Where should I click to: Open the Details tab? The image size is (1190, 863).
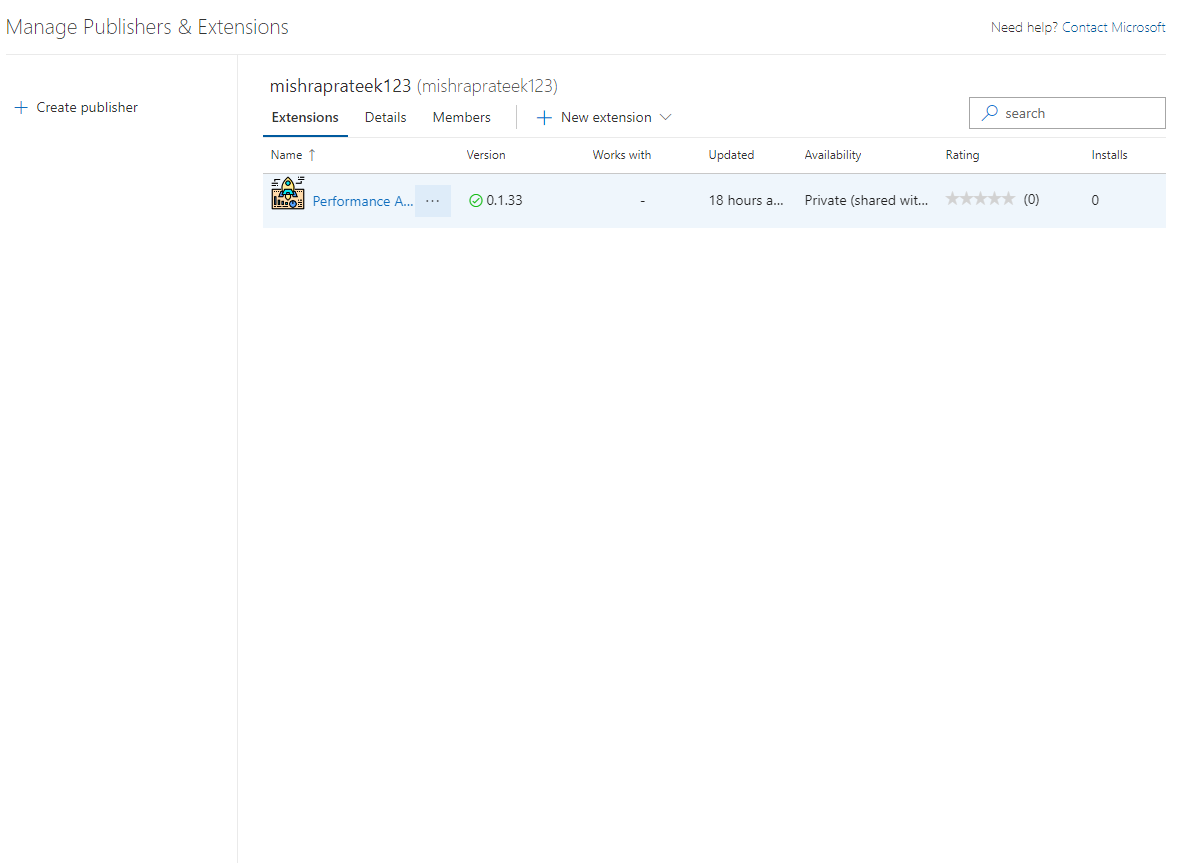coord(386,118)
